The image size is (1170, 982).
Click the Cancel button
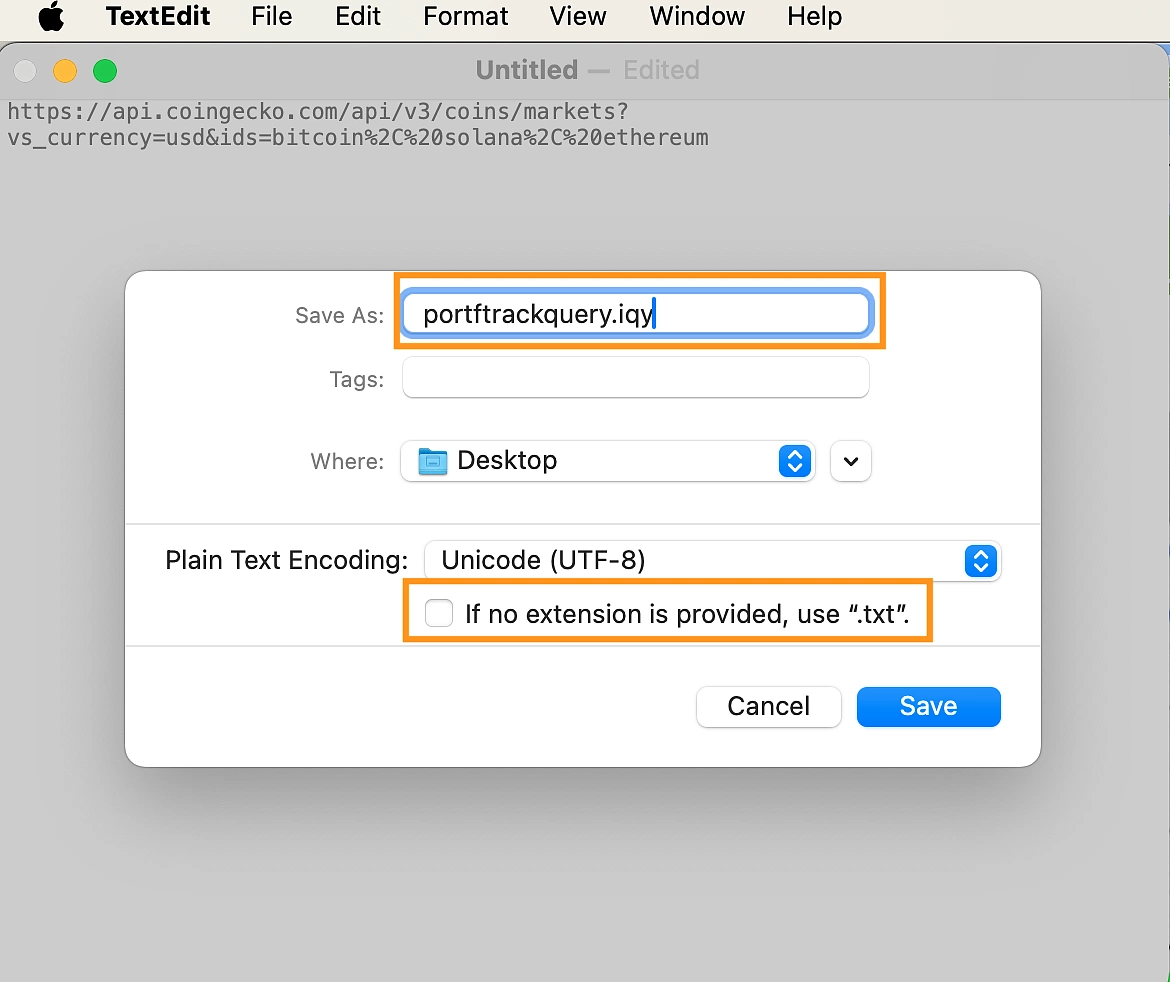tap(769, 706)
